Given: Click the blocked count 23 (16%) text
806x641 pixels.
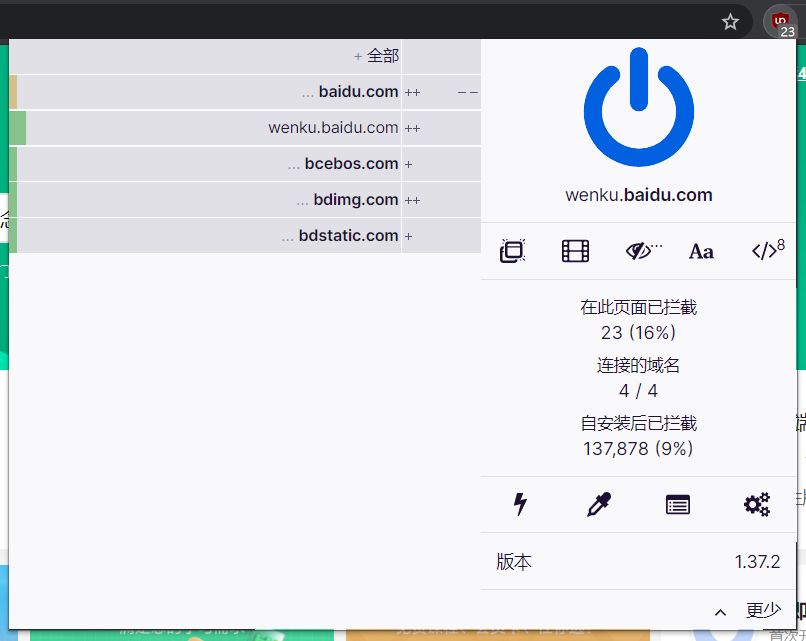Looking at the screenshot, I should coord(638,332).
